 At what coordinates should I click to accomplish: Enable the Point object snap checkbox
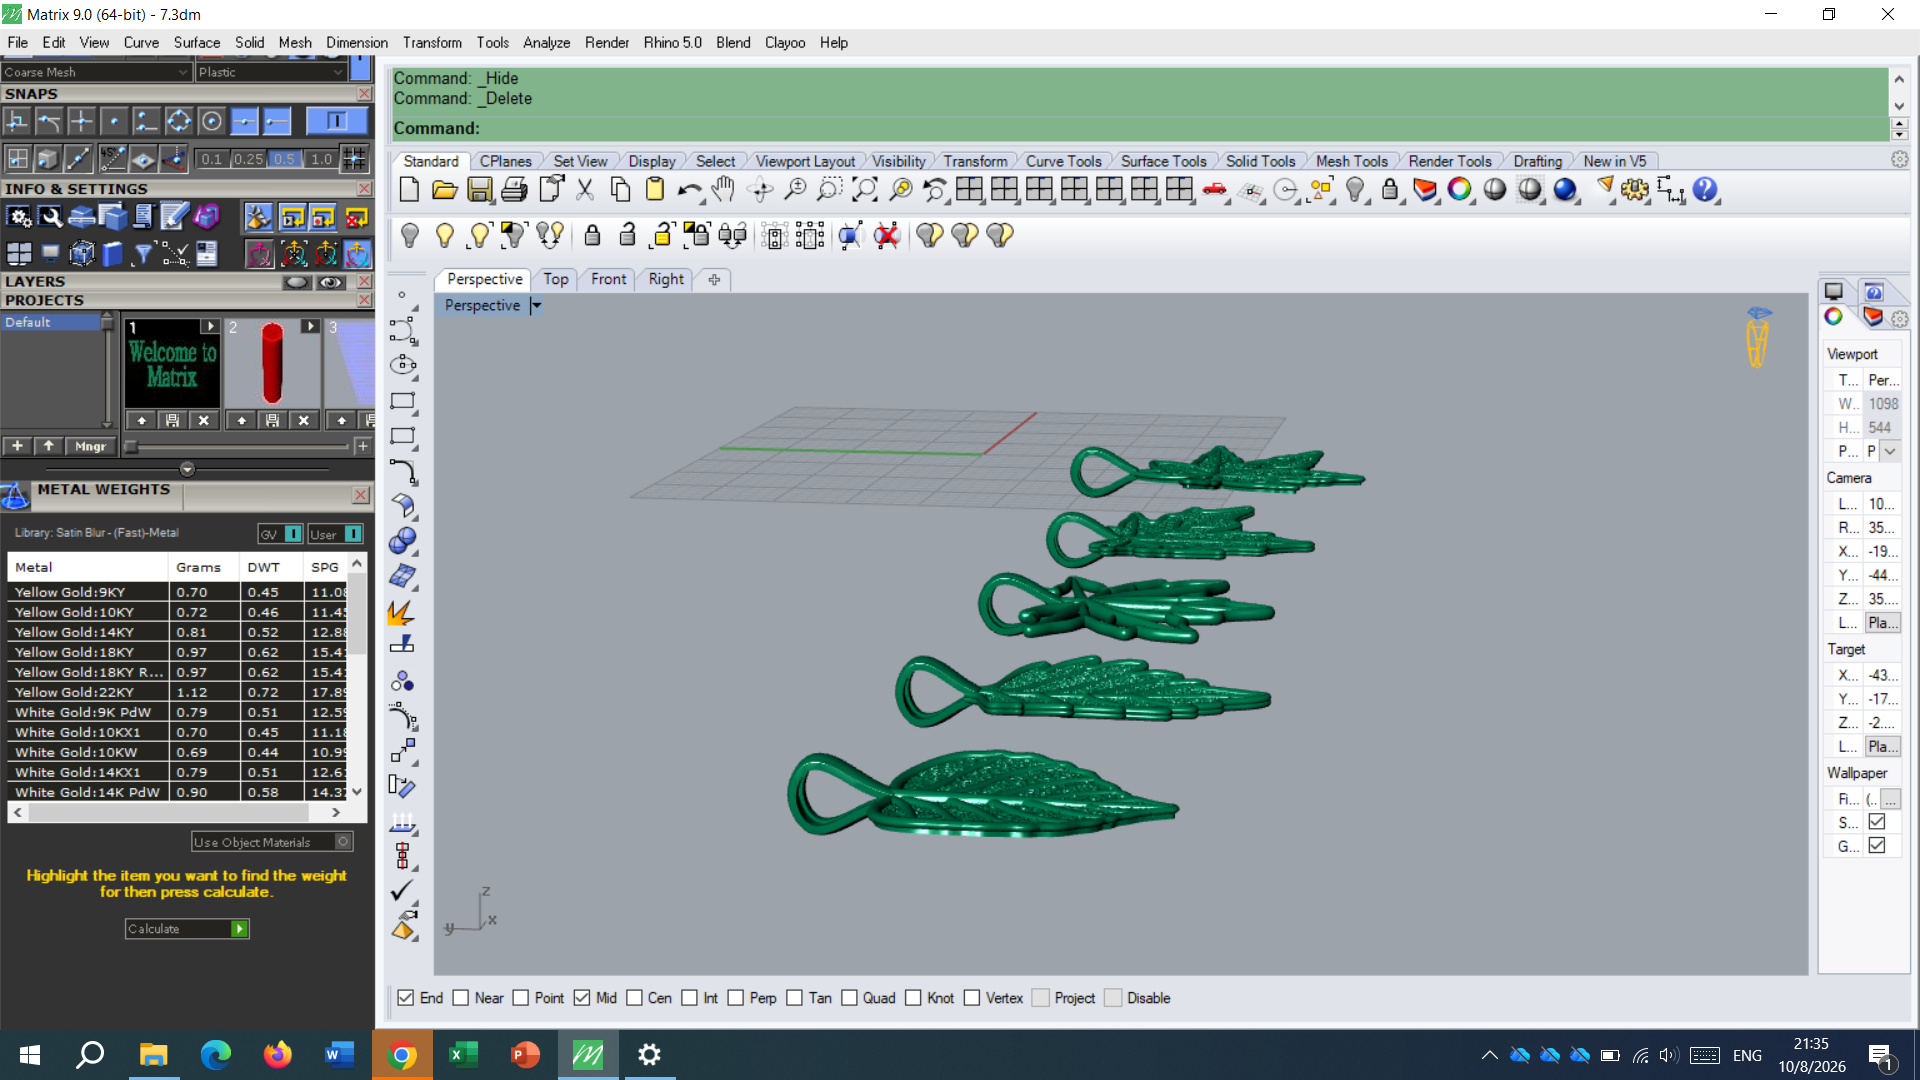(520, 998)
